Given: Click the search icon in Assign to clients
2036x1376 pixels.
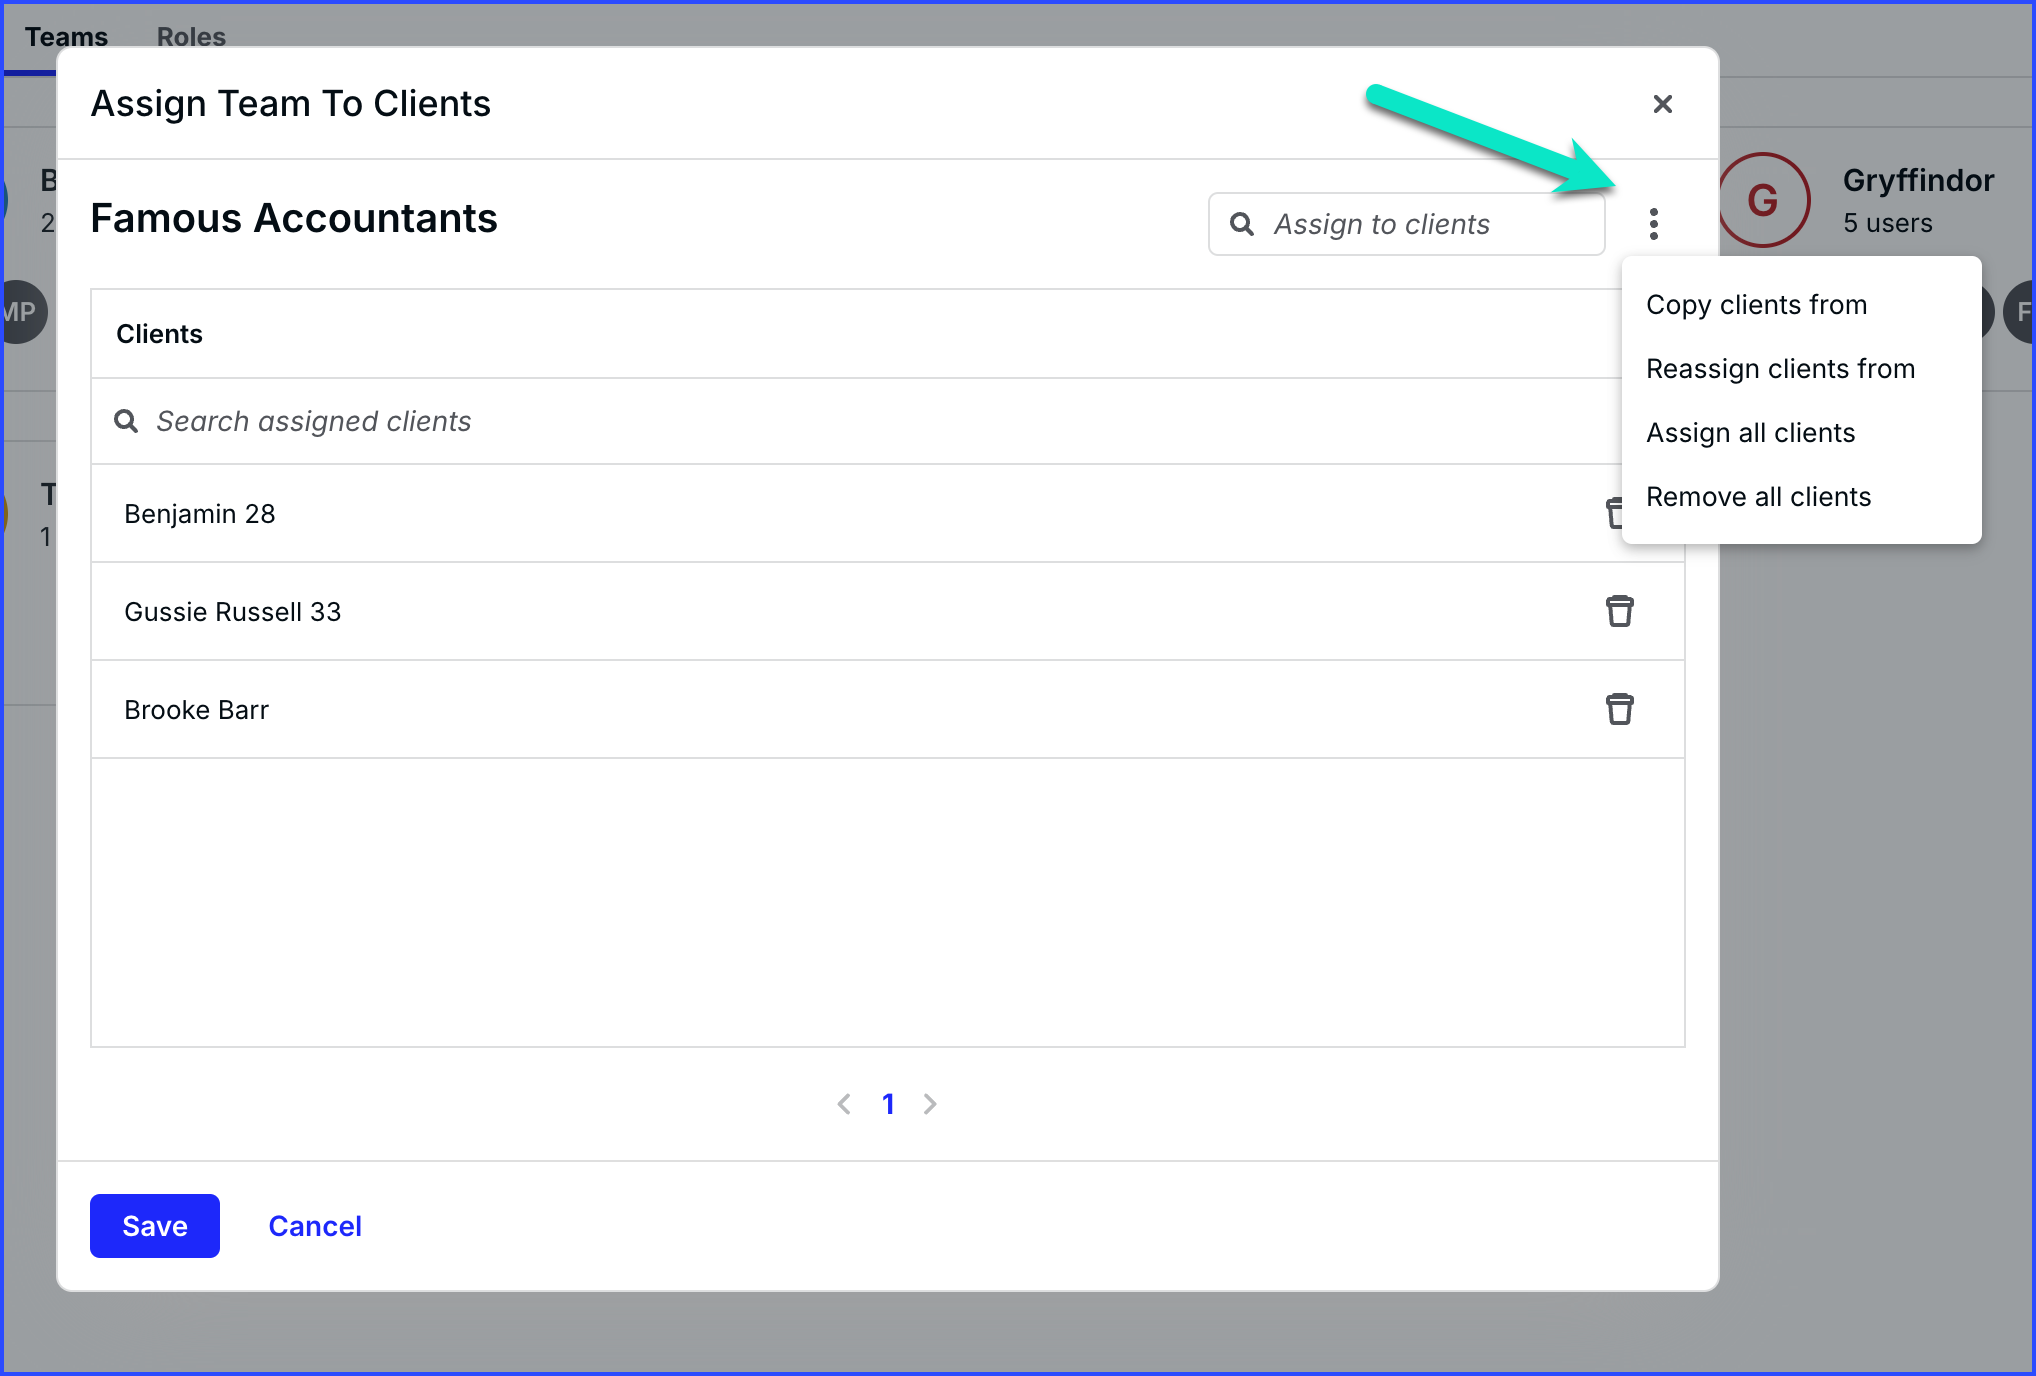Looking at the screenshot, I should click(x=1241, y=224).
